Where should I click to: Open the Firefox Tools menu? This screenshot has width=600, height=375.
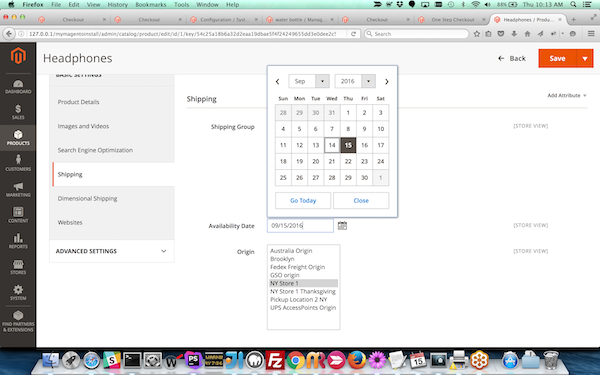click(181, 5)
